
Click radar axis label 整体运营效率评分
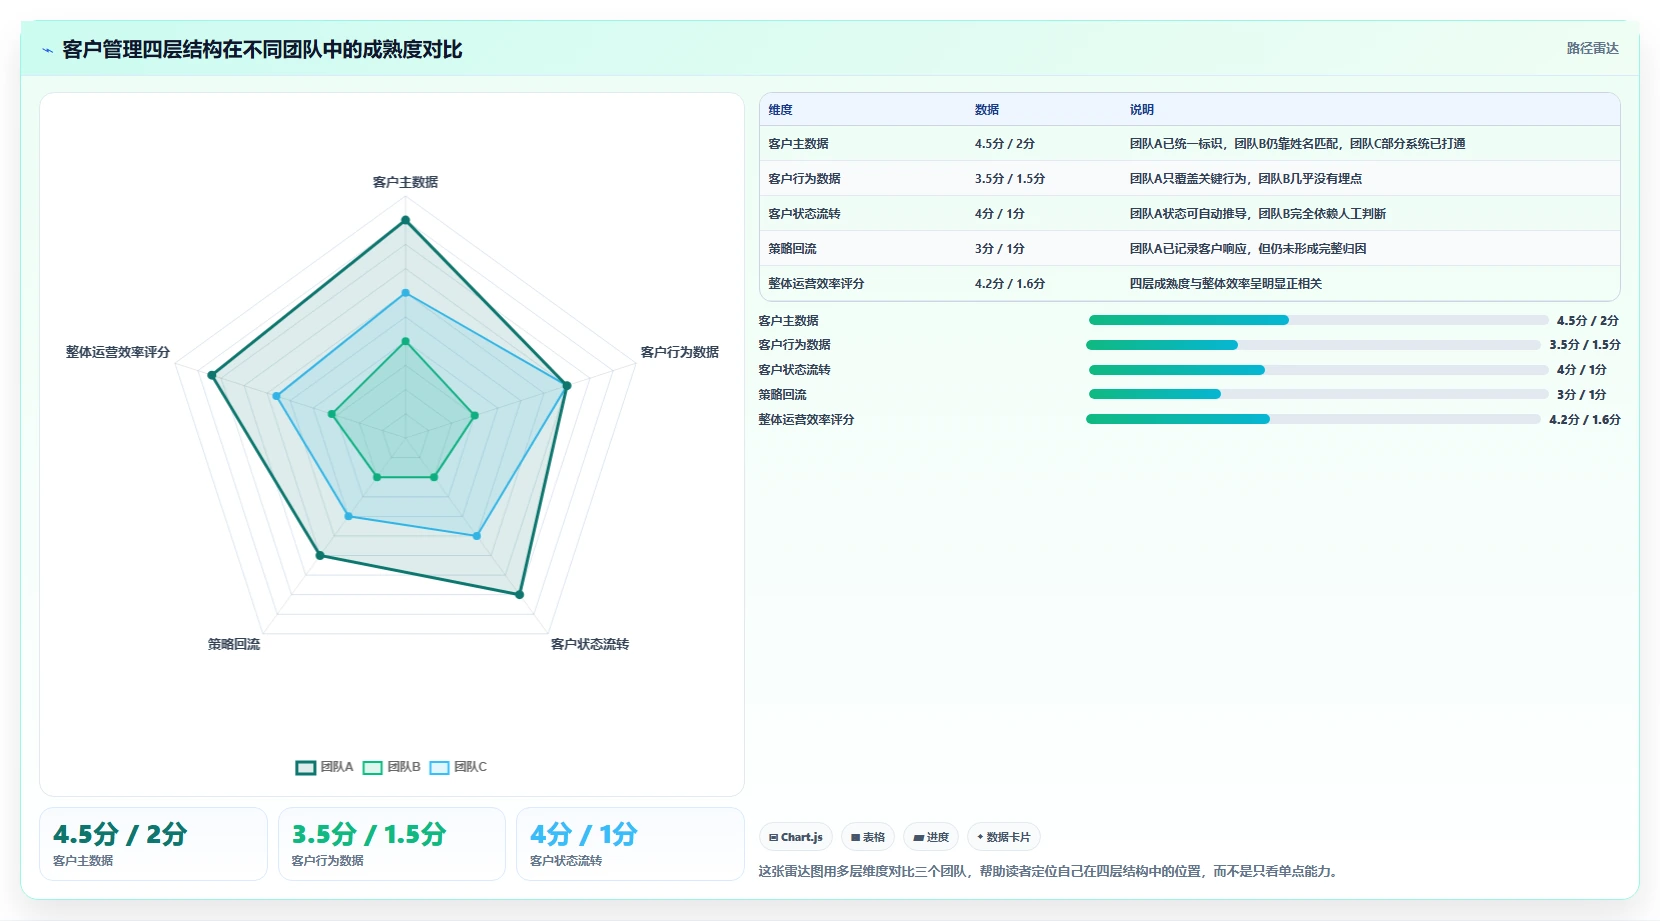(x=118, y=352)
